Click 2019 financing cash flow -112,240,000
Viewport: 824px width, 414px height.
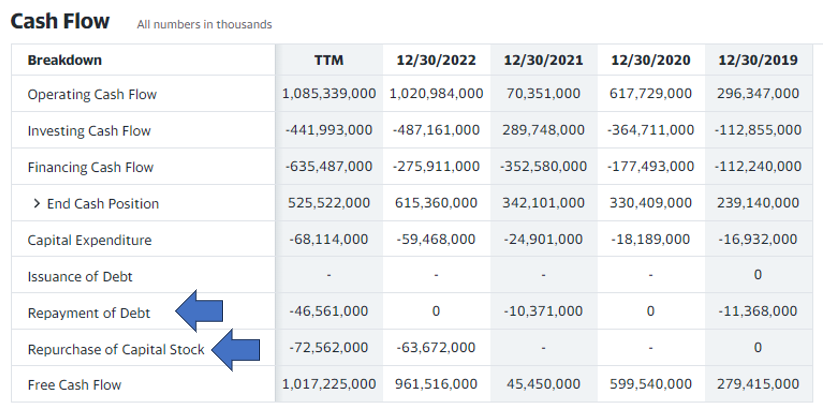(x=758, y=167)
